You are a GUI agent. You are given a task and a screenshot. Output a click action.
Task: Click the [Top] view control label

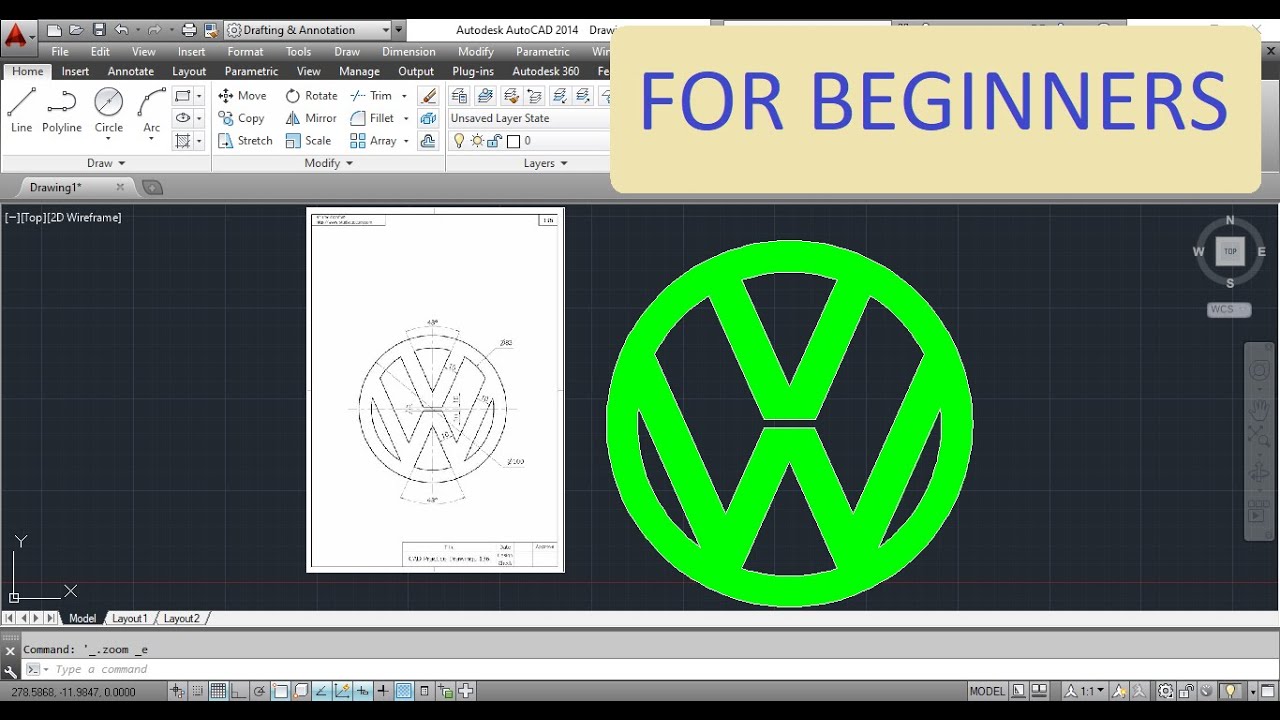pos(33,217)
